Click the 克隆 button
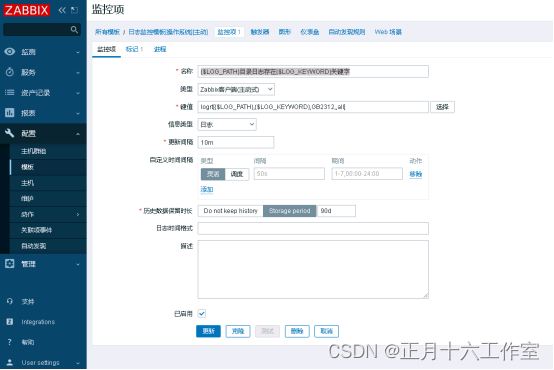The width and height of the screenshot is (554, 370). point(238,331)
